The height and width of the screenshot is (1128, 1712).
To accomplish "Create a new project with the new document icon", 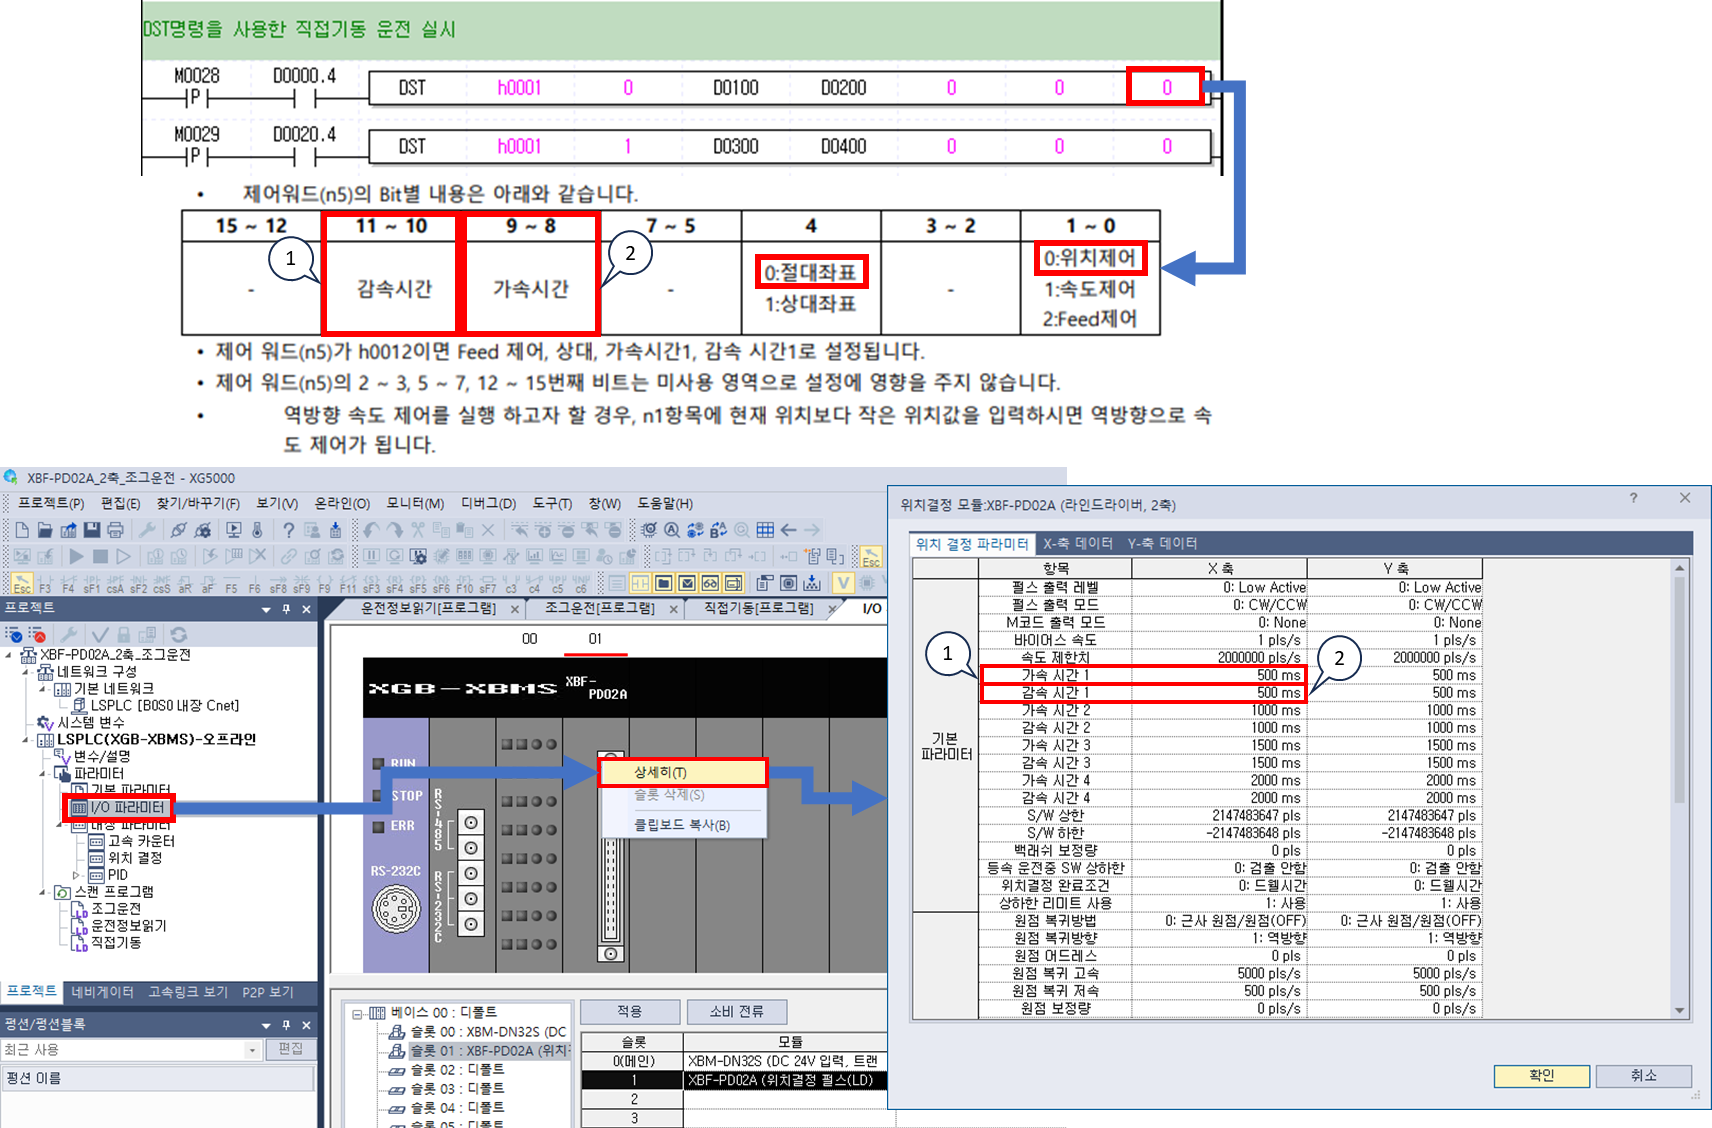I will click(x=24, y=531).
